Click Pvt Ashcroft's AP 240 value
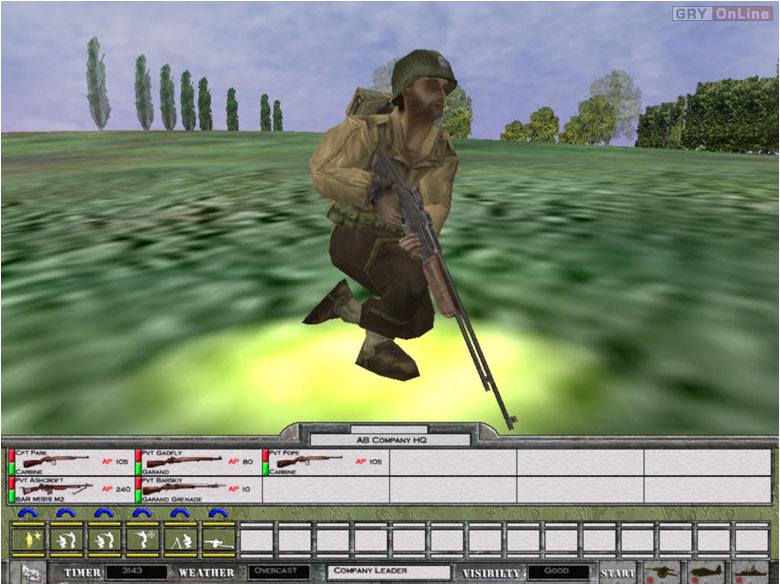 [x=117, y=489]
